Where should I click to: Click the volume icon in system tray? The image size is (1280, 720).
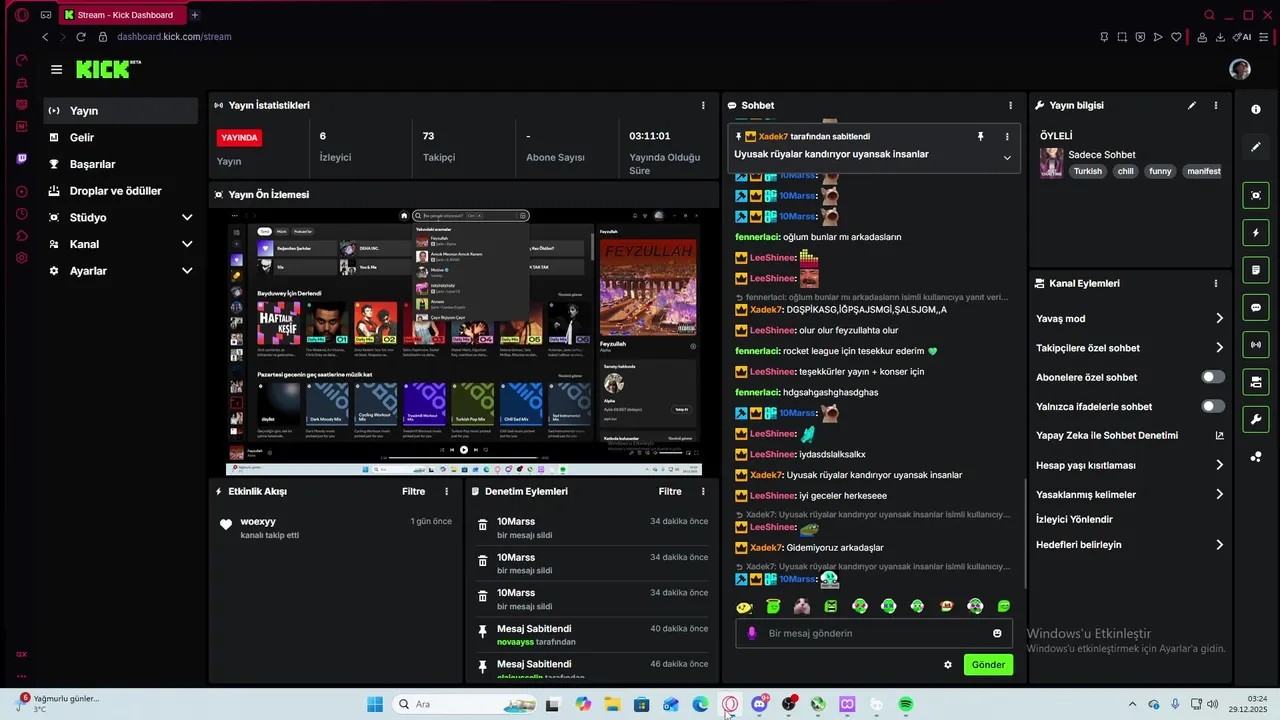[1213, 704]
